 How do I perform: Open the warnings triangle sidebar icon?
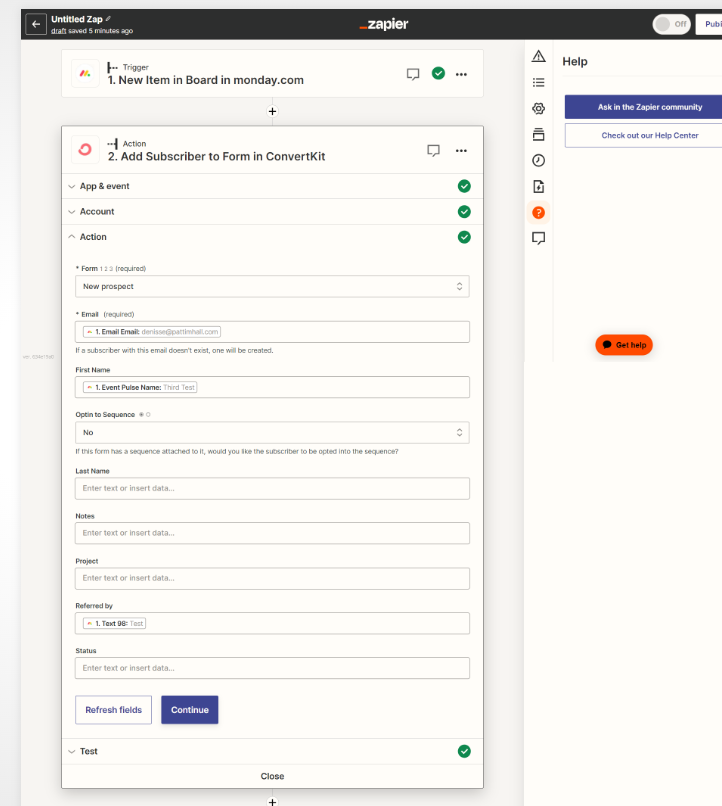(539, 56)
